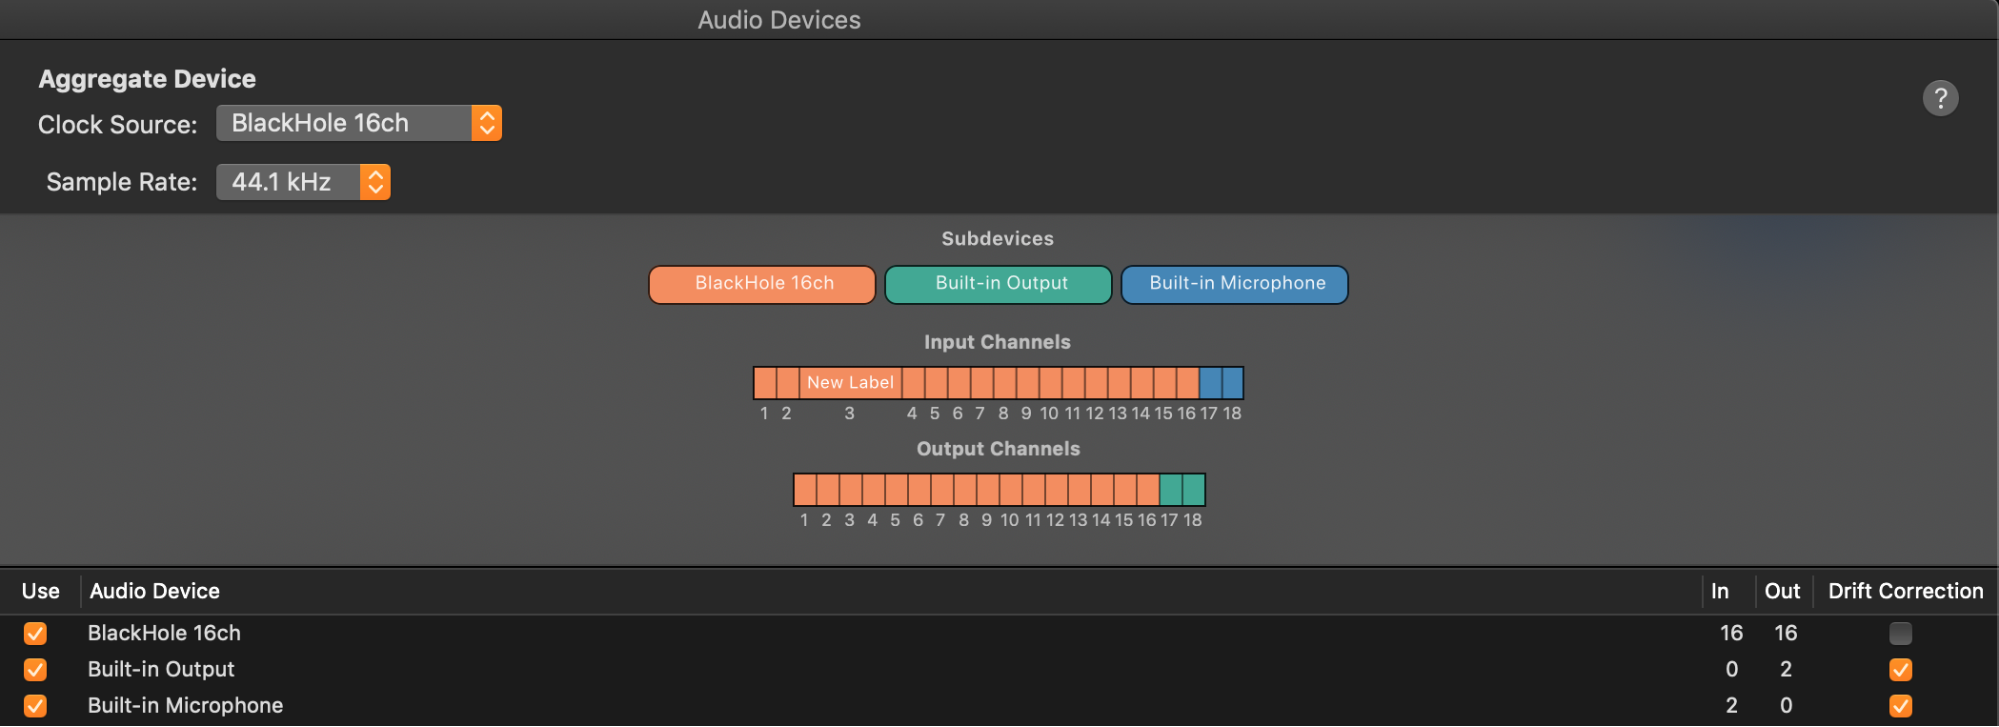Click output channel 18 green box

pyautogui.click(x=1194, y=490)
